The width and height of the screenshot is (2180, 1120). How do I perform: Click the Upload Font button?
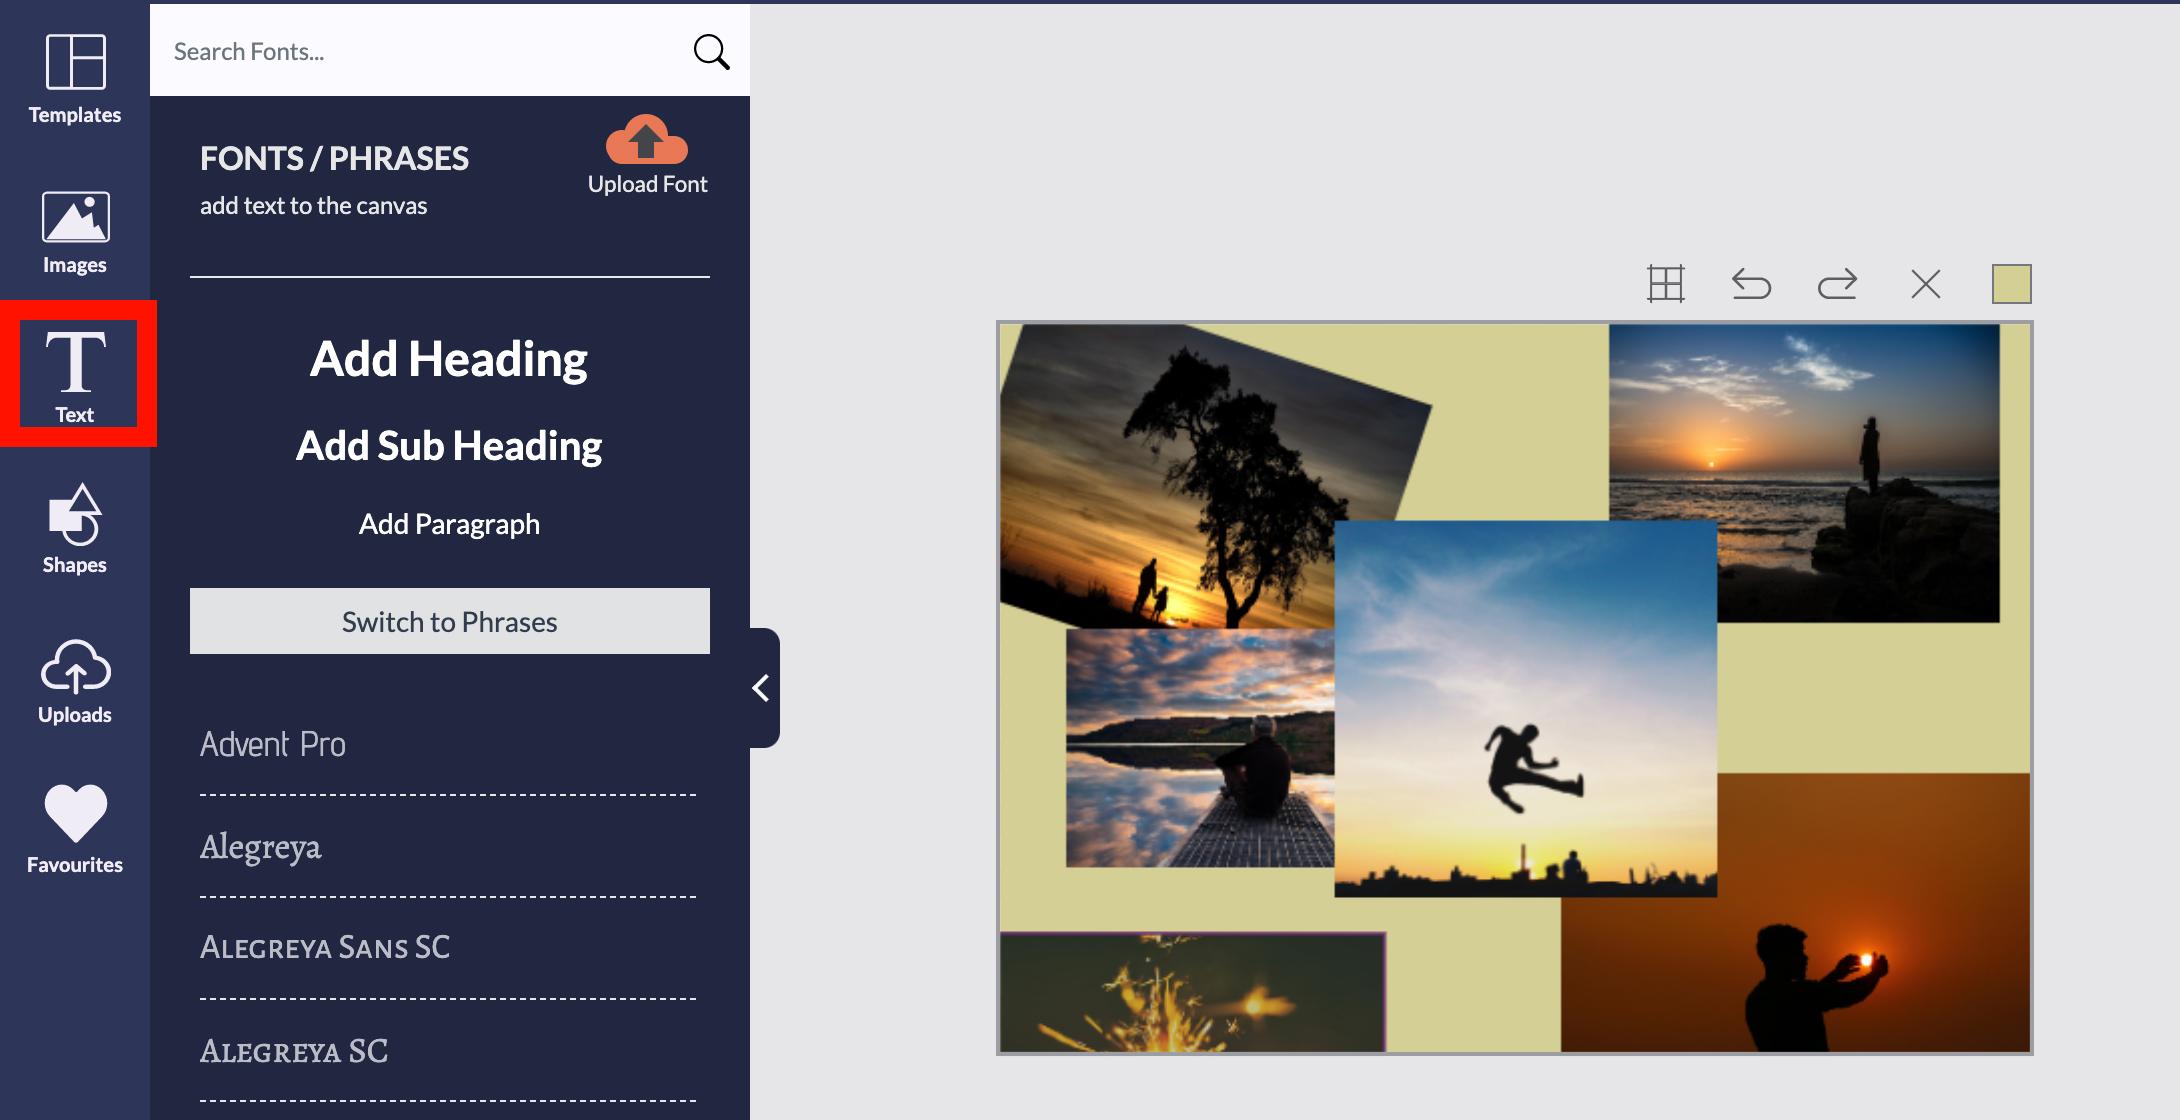(x=647, y=154)
